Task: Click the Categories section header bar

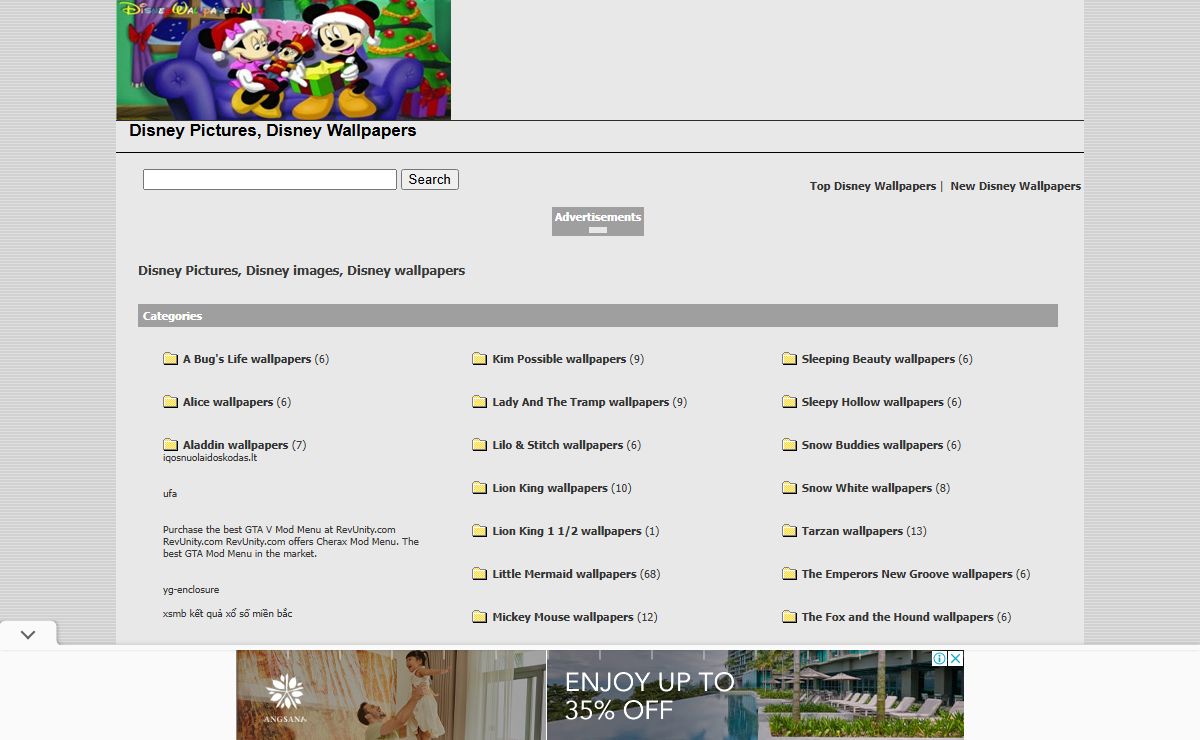Action: 598,316
